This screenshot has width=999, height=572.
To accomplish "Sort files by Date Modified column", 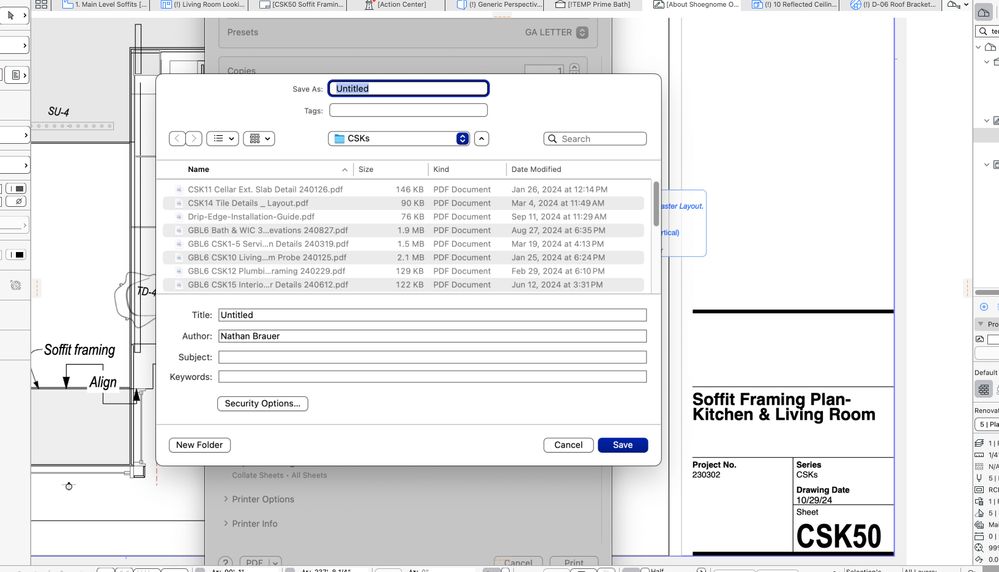I will [x=536, y=169].
